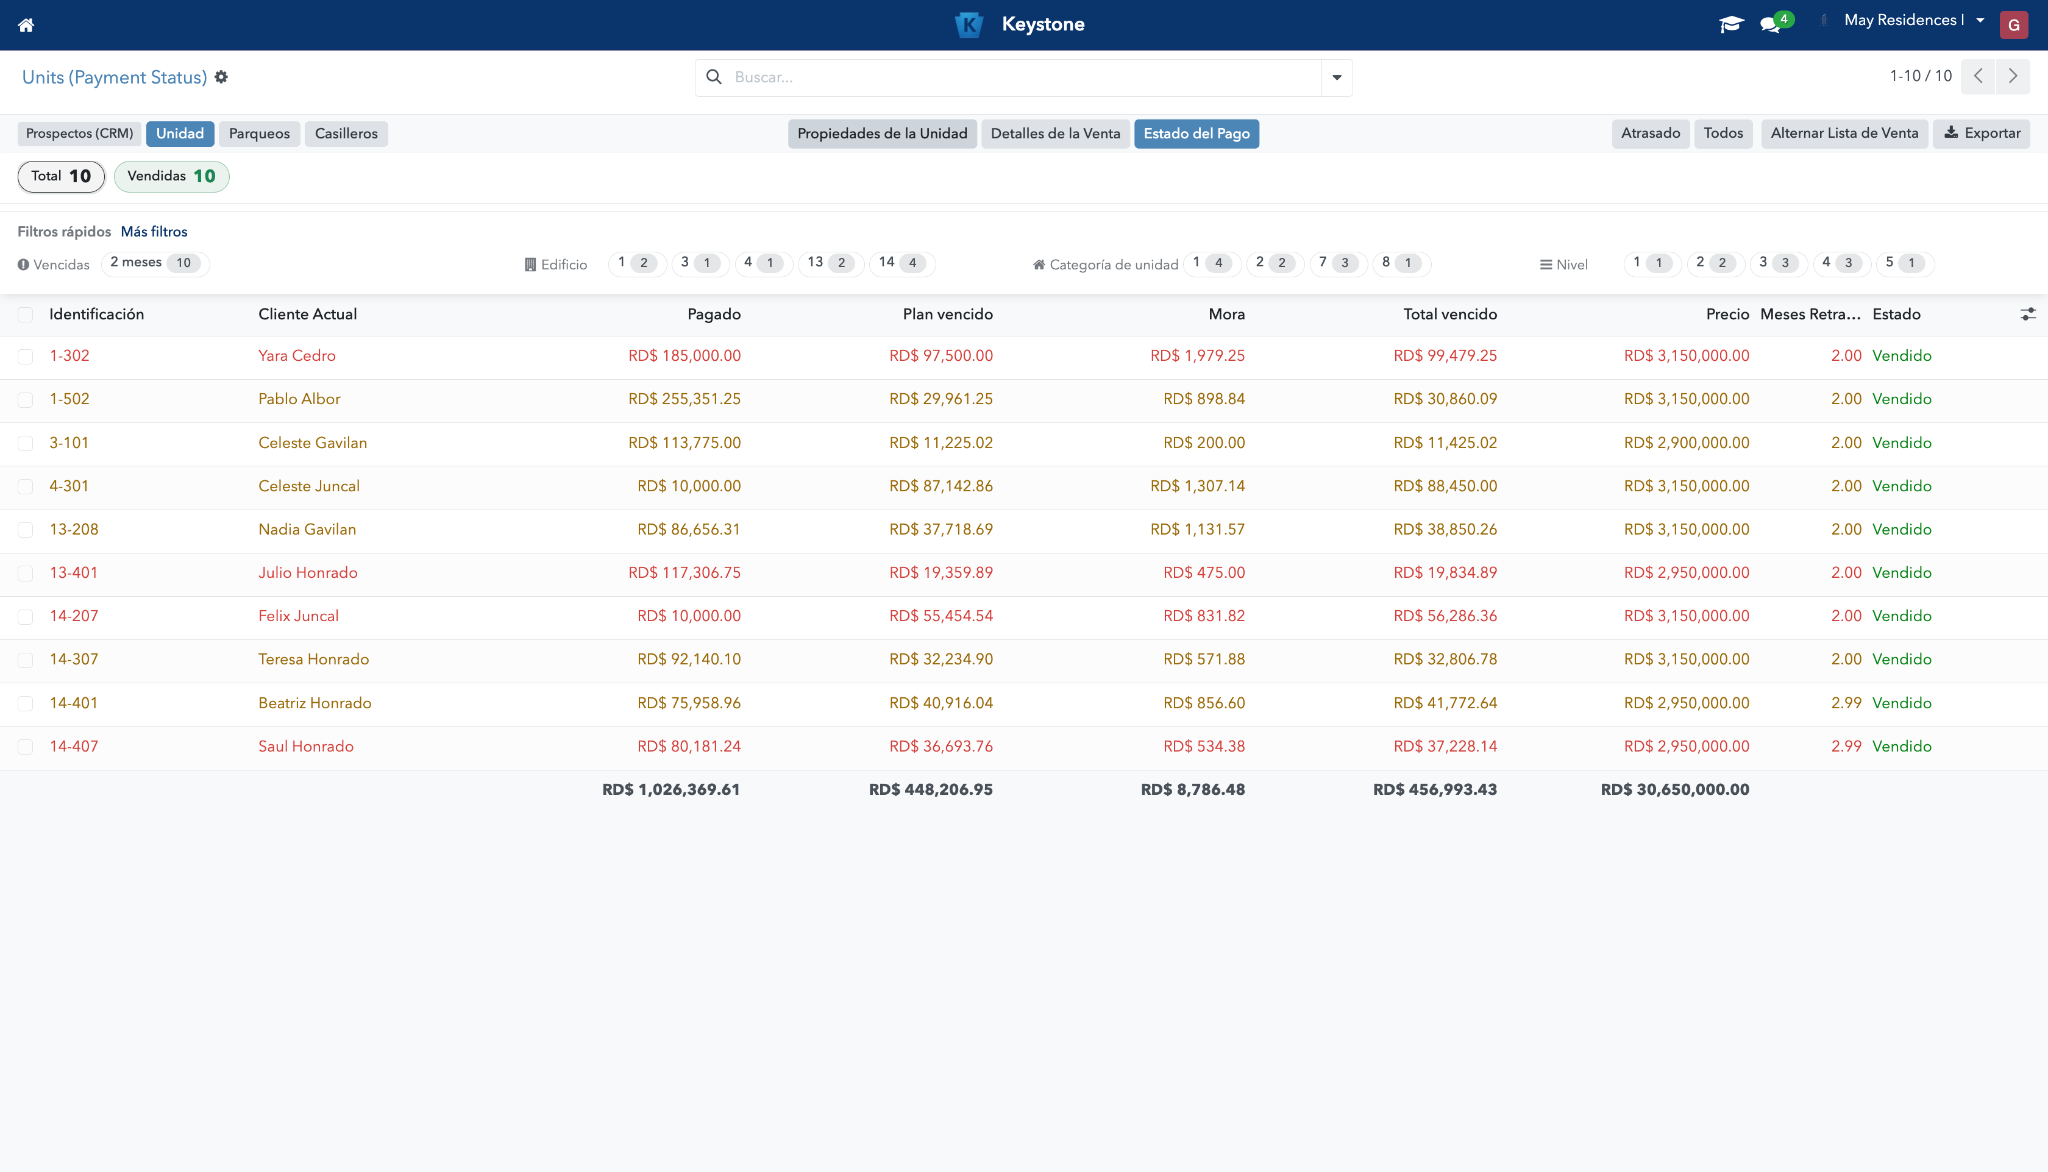This screenshot has height=1172, width=2048.
Task: Select the Parqueos tab
Action: (259, 134)
